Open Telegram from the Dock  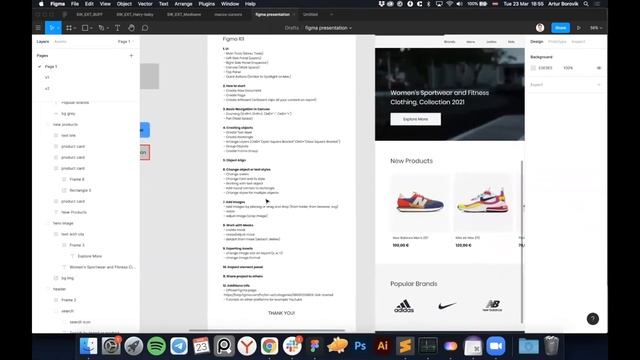[x=179, y=346]
